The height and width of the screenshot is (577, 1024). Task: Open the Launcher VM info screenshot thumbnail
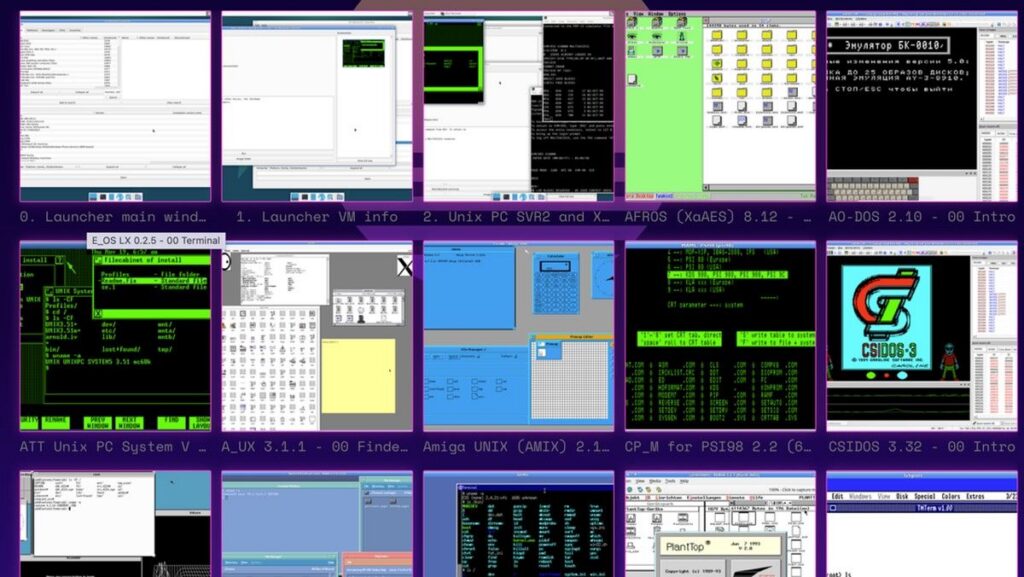[x=317, y=106]
